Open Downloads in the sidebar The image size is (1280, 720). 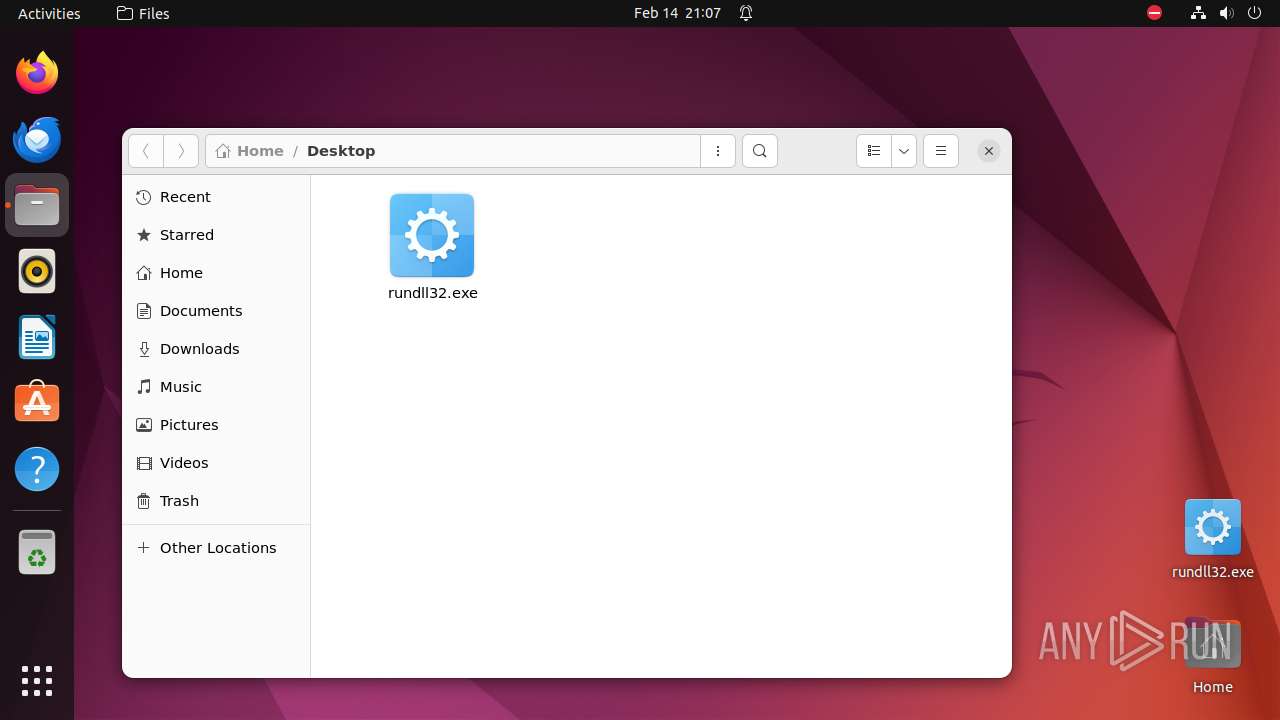click(216, 349)
